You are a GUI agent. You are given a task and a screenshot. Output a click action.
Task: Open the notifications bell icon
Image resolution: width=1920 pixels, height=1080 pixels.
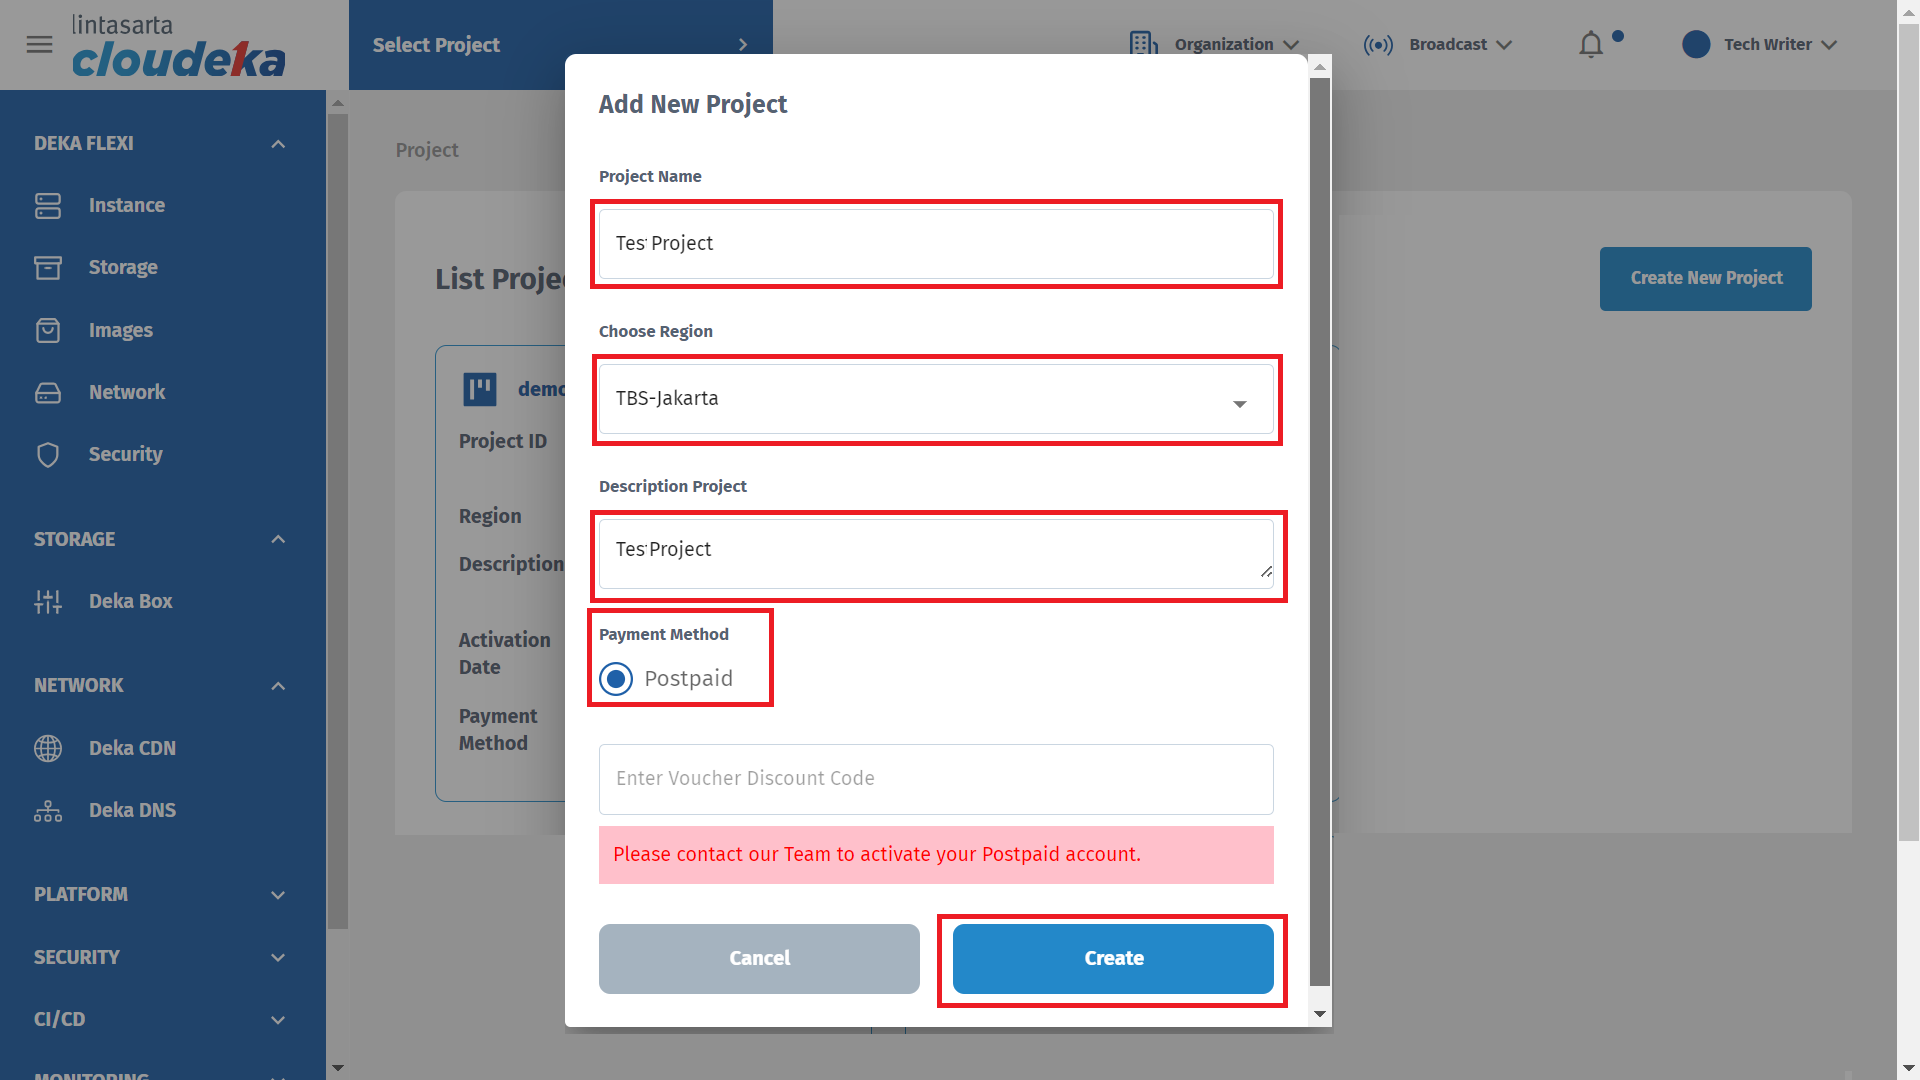1591,45
